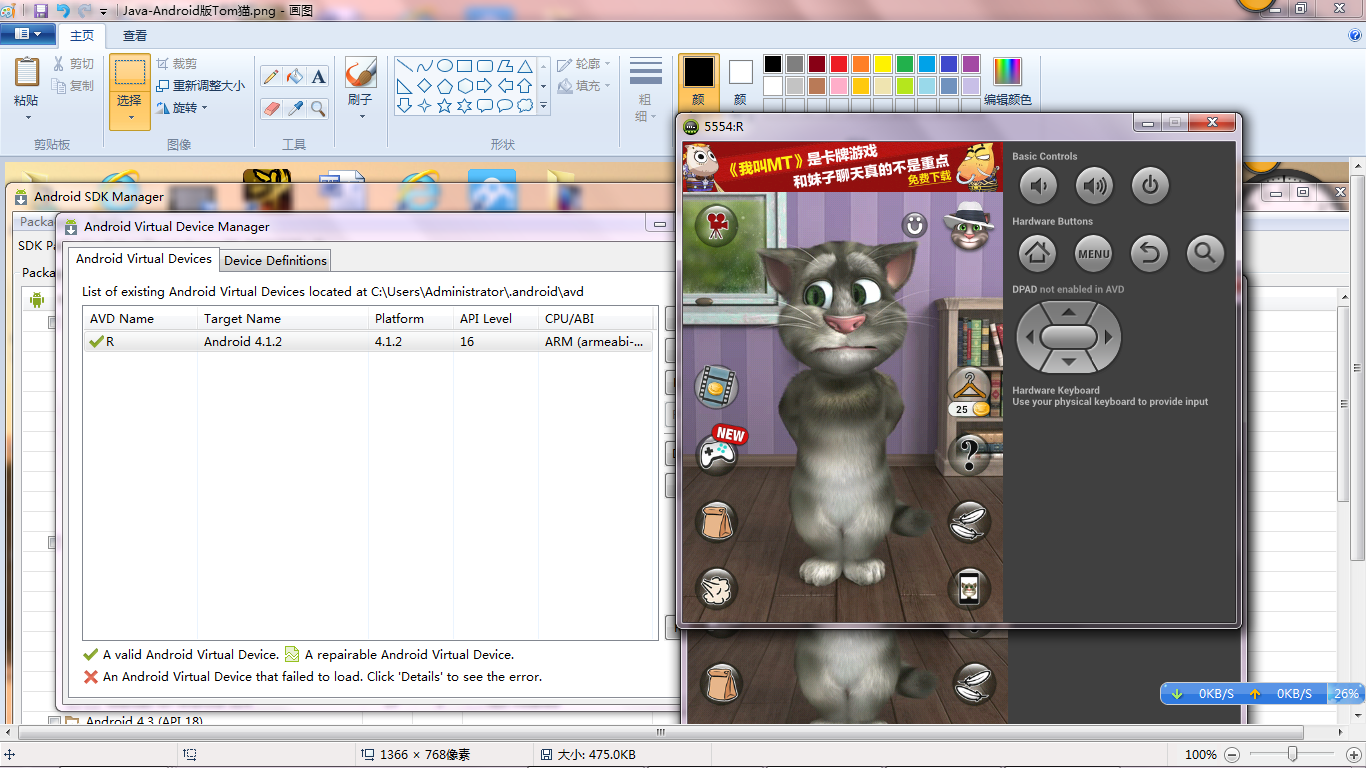Click zoom out minus button in status bar
This screenshot has width=1366, height=768.
coord(1232,755)
